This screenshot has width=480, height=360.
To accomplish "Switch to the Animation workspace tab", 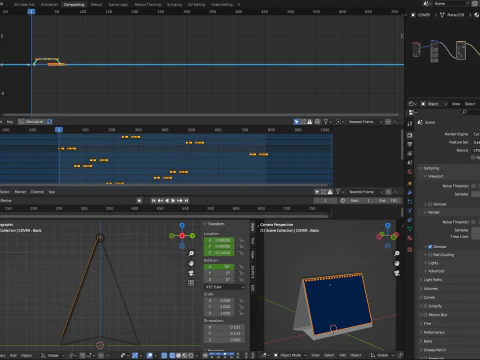I will click(x=49, y=4).
